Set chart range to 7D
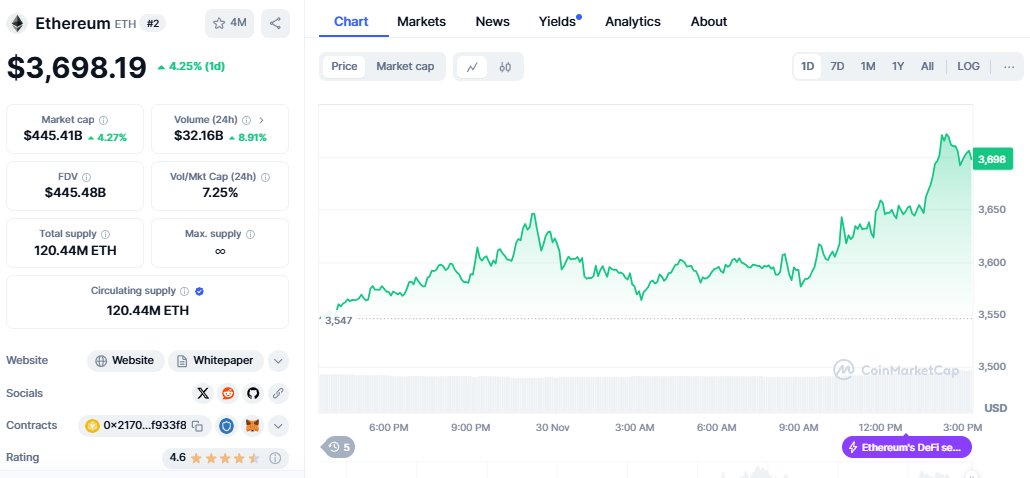 pos(837,66)
